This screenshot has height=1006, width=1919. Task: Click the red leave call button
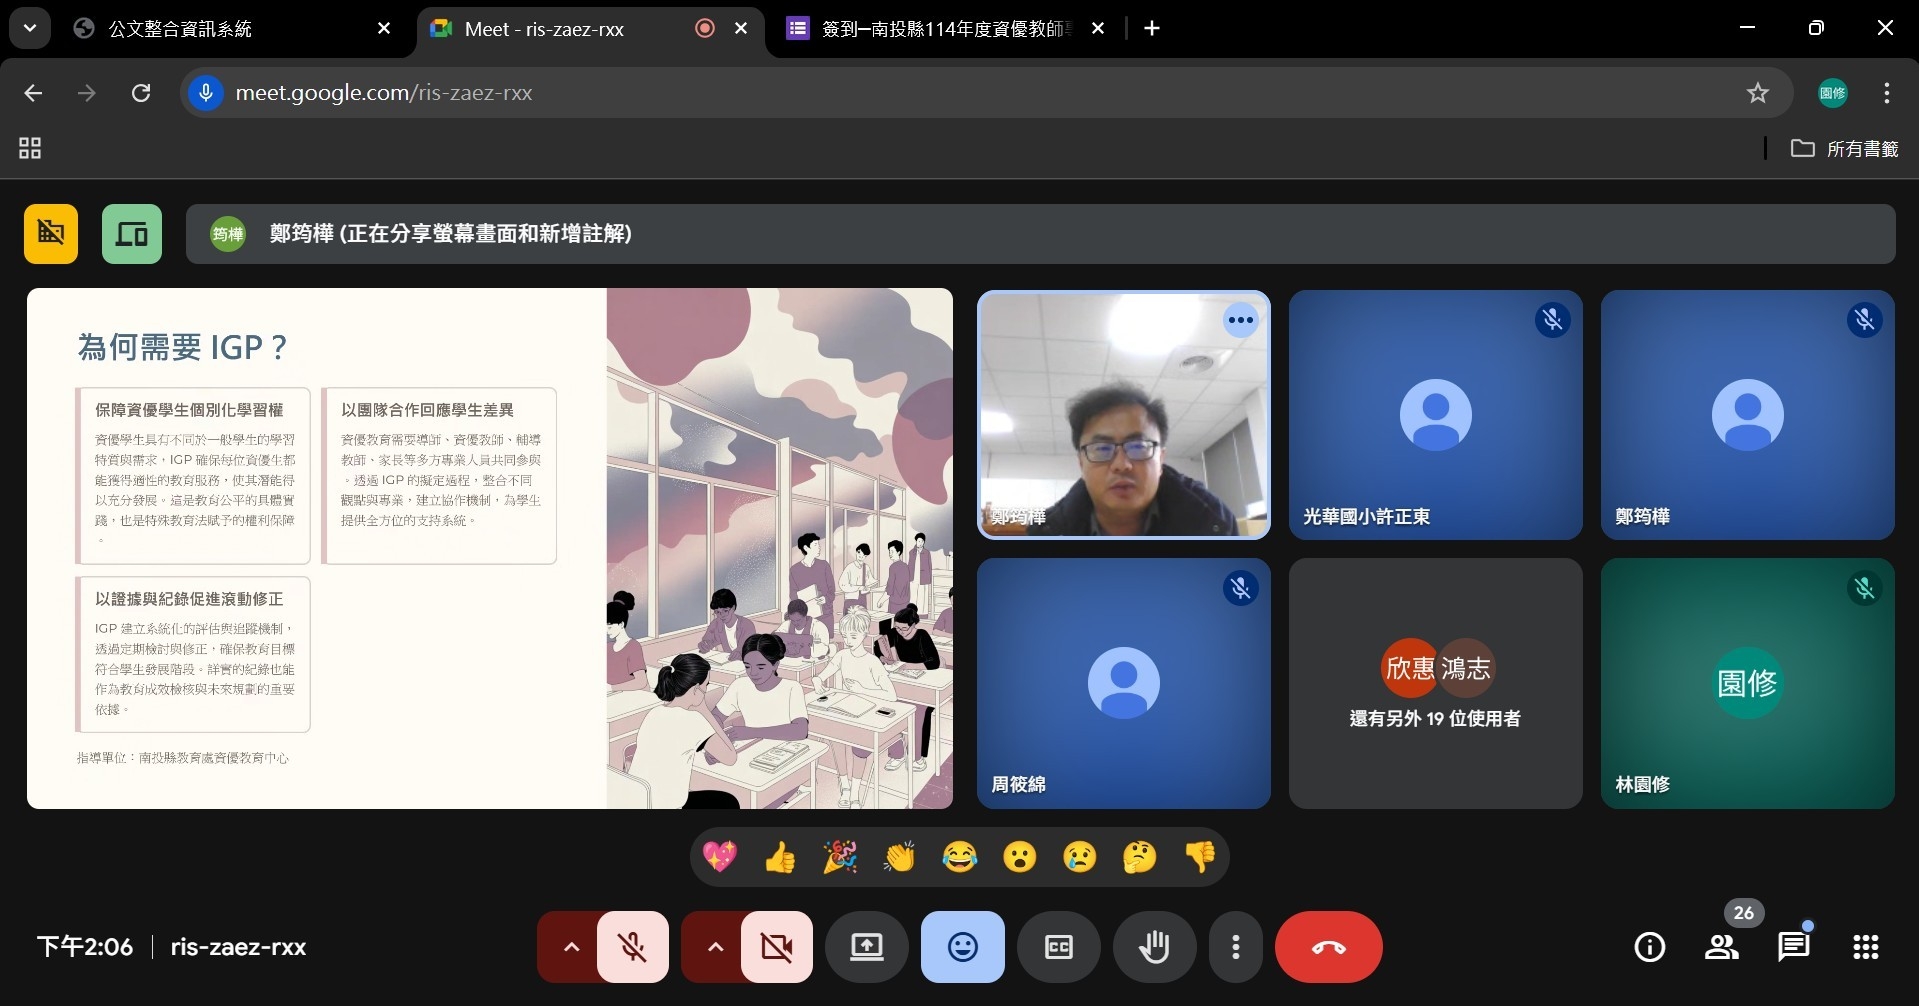[1328, 947]
